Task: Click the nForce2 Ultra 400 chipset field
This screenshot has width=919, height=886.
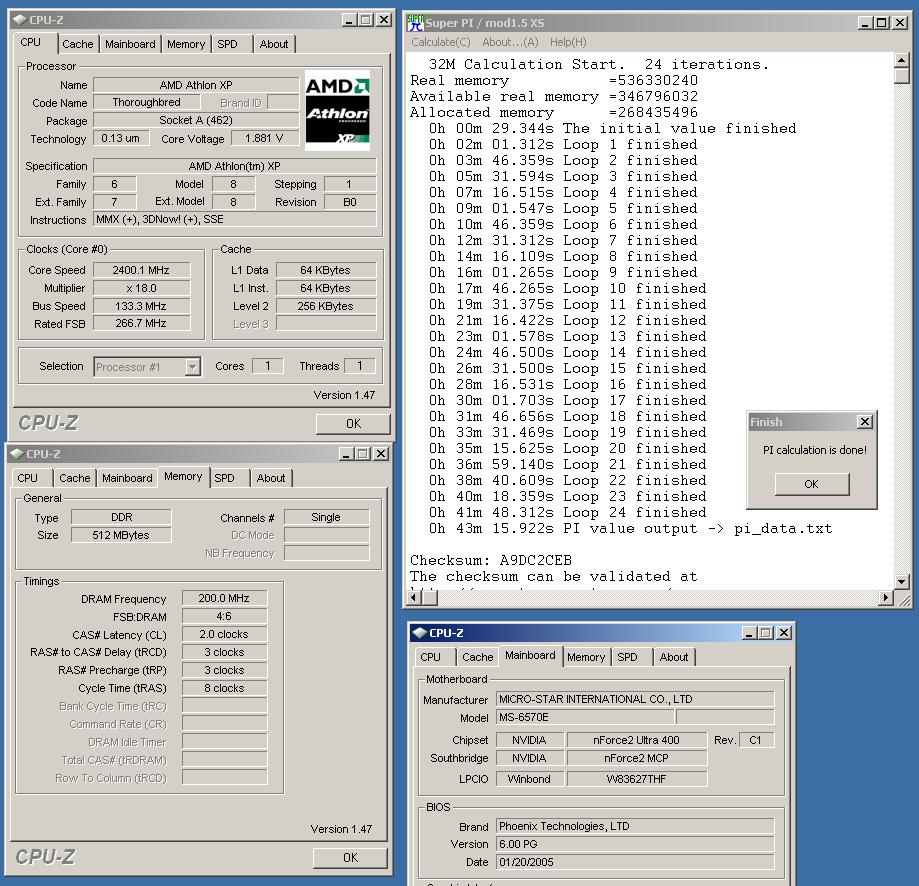Action: (x=637, y=740)
